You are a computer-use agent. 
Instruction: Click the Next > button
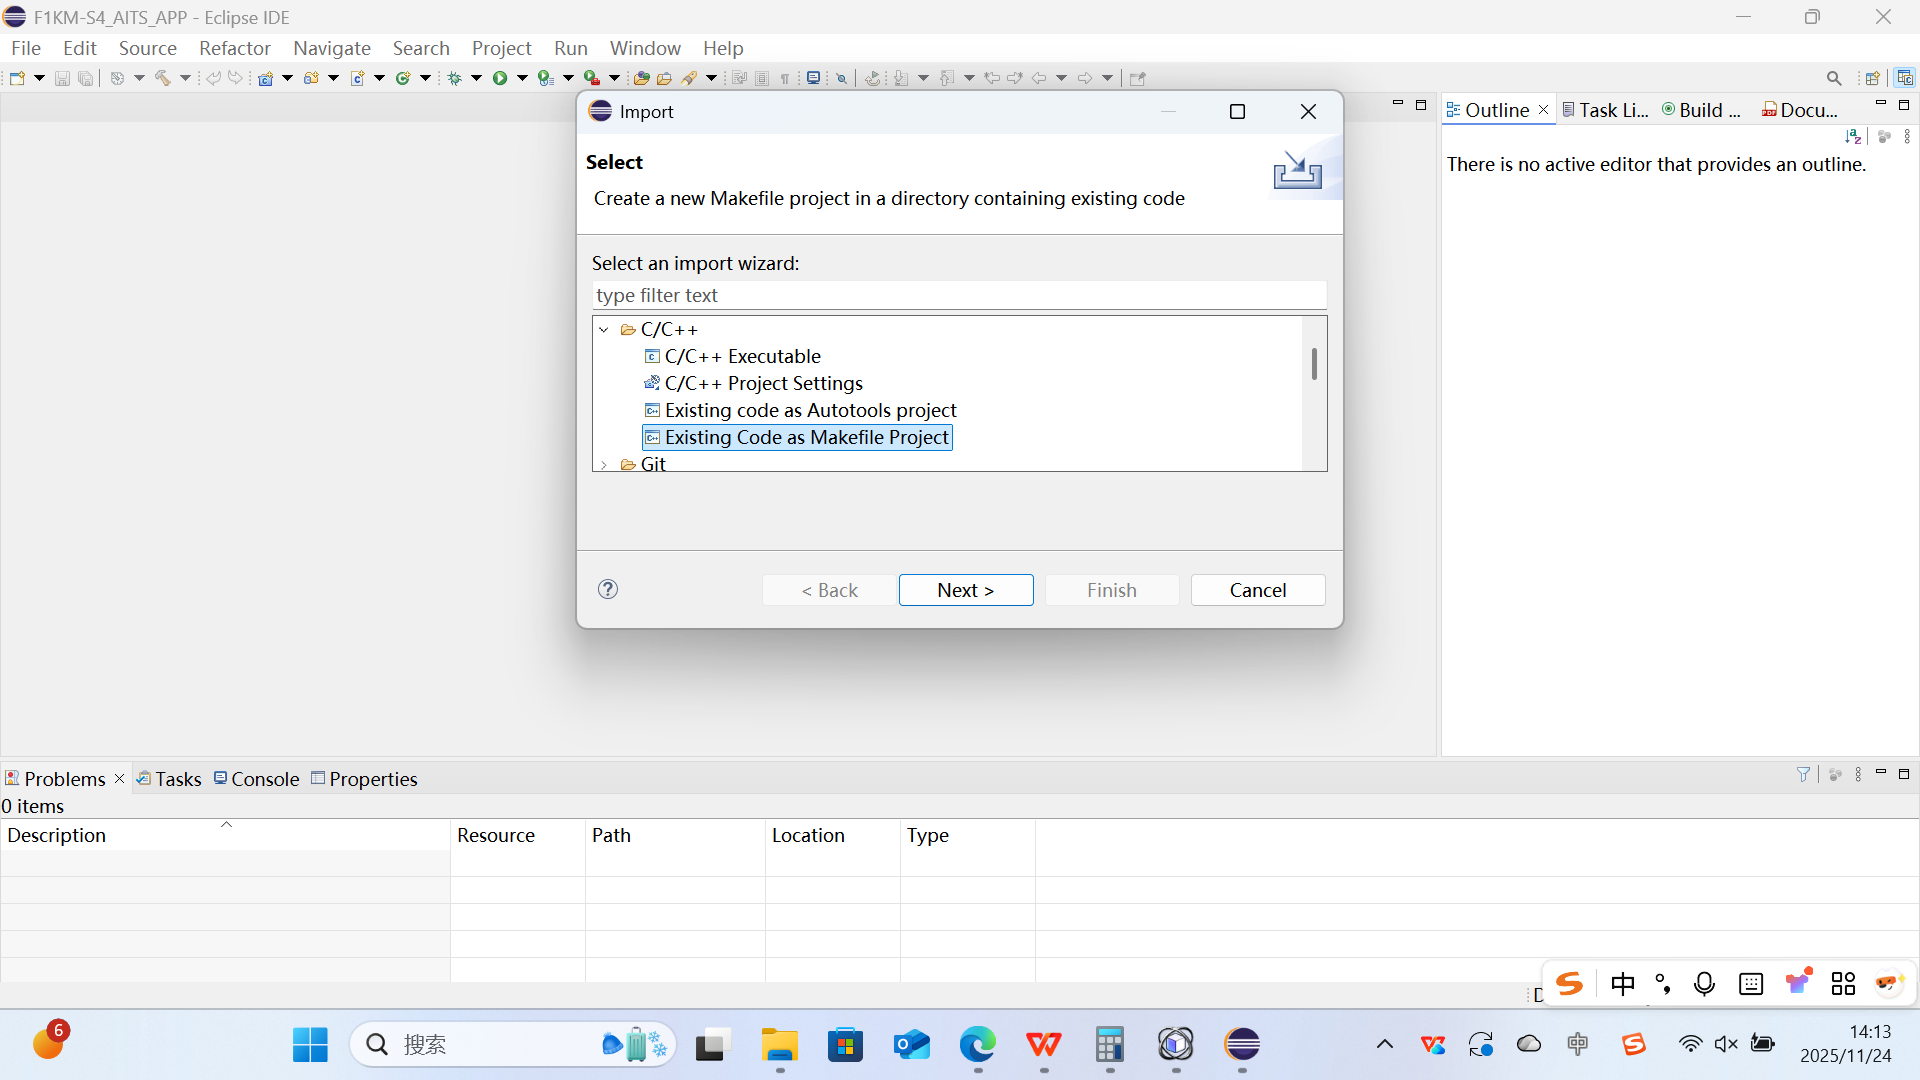(x=966, y=590)
